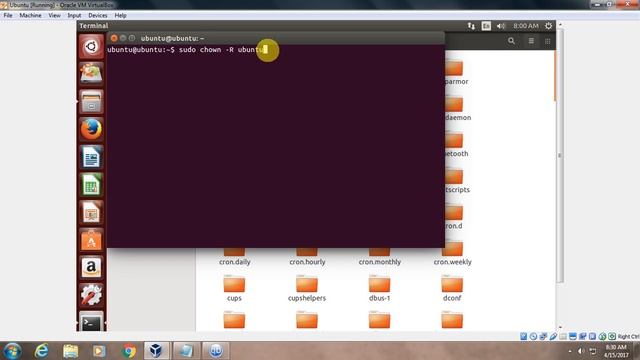Screen dimensions: 640x360
Task: Click the search icon in Files window
Action: 511,41
